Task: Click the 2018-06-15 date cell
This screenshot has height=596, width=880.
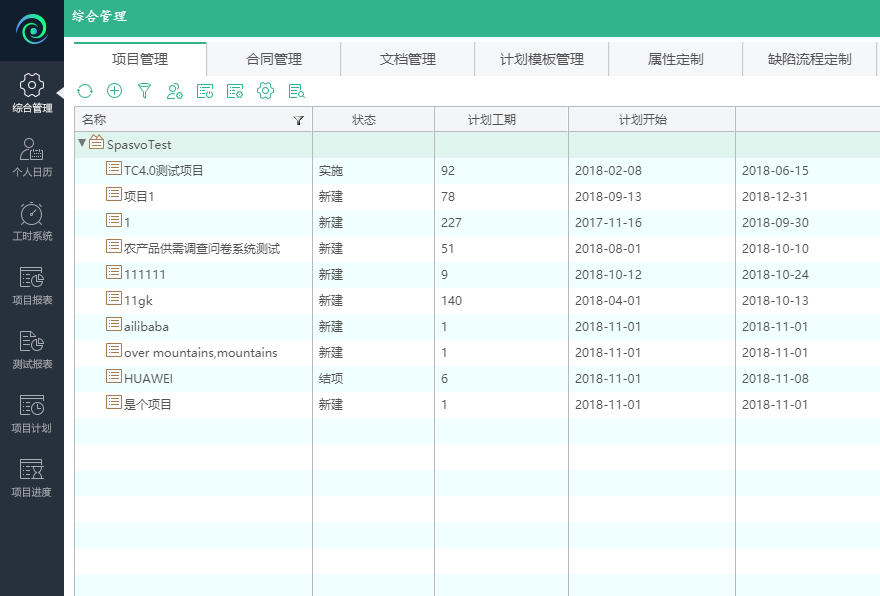Action: [808, 171]
